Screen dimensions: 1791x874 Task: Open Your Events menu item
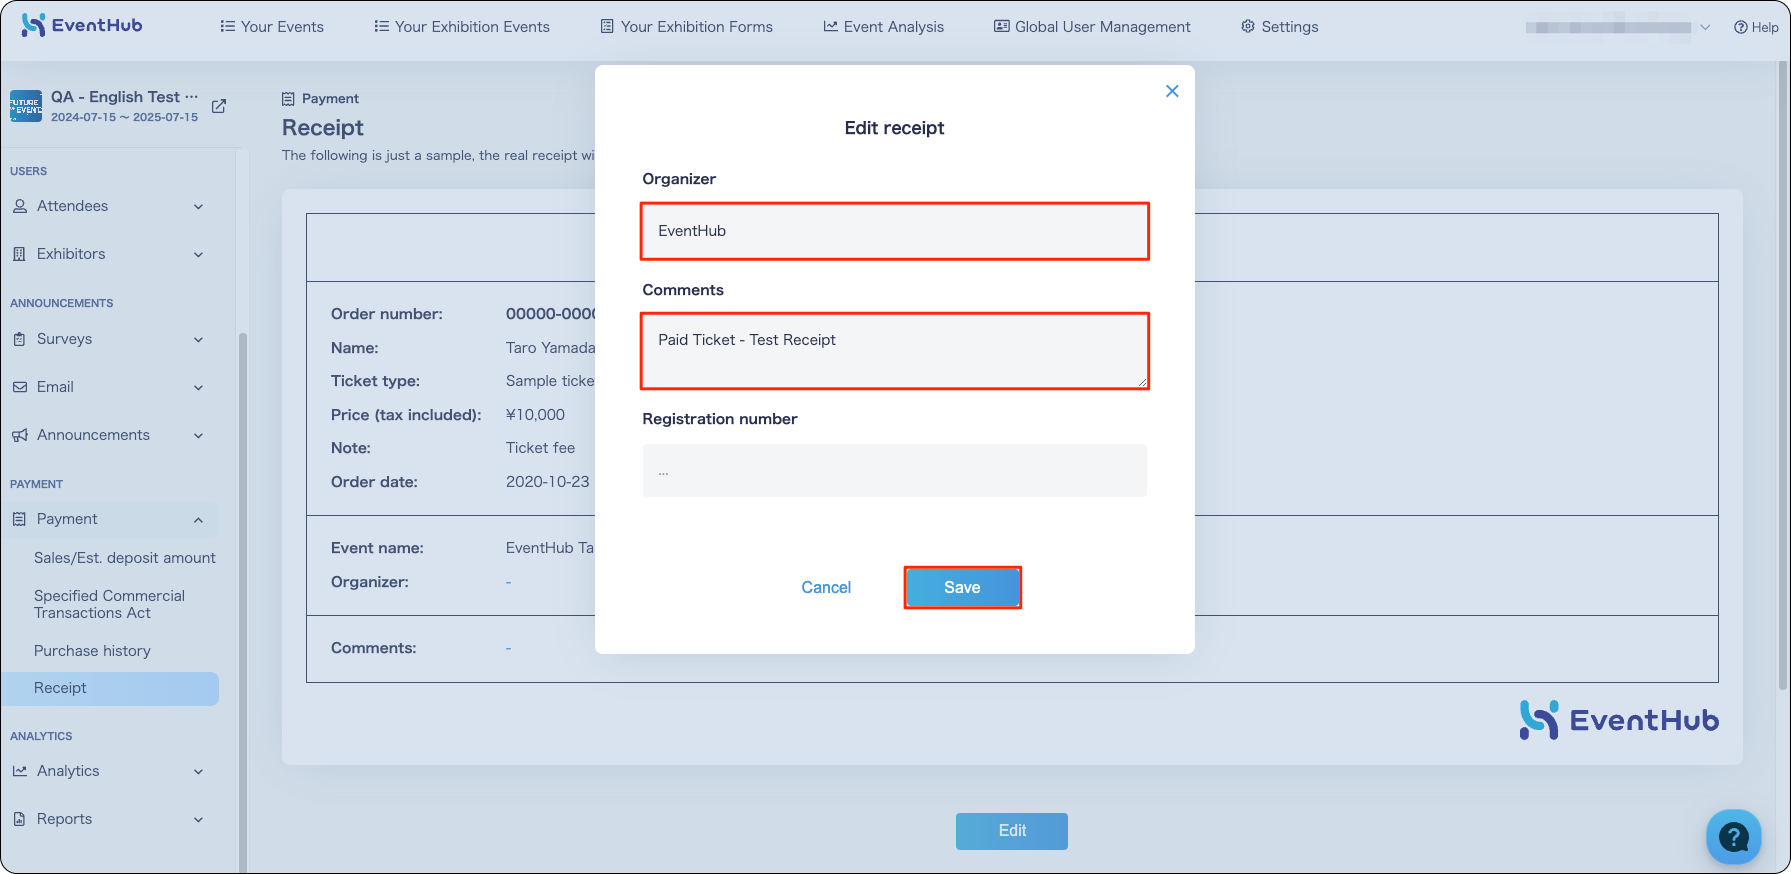coord(272,27)
